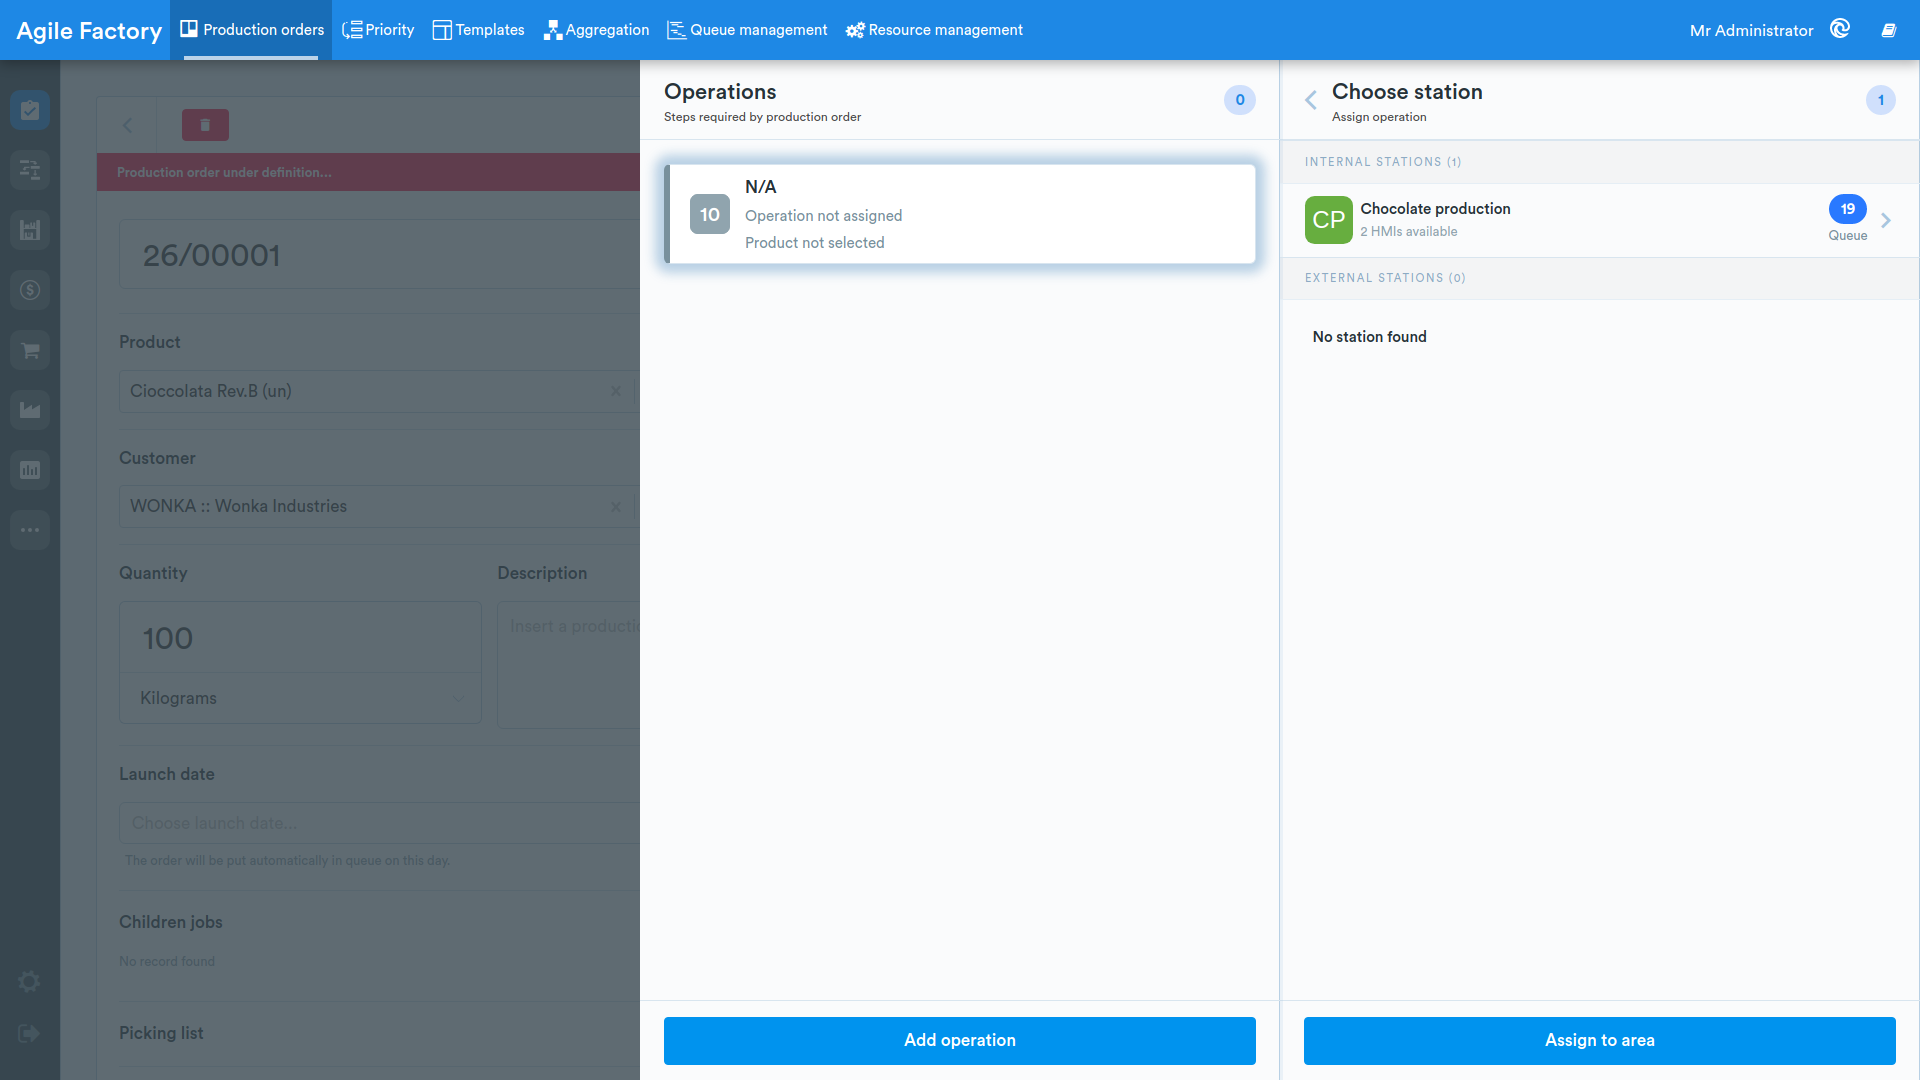Open the dollar coin sidebar icon

point(30,290)
